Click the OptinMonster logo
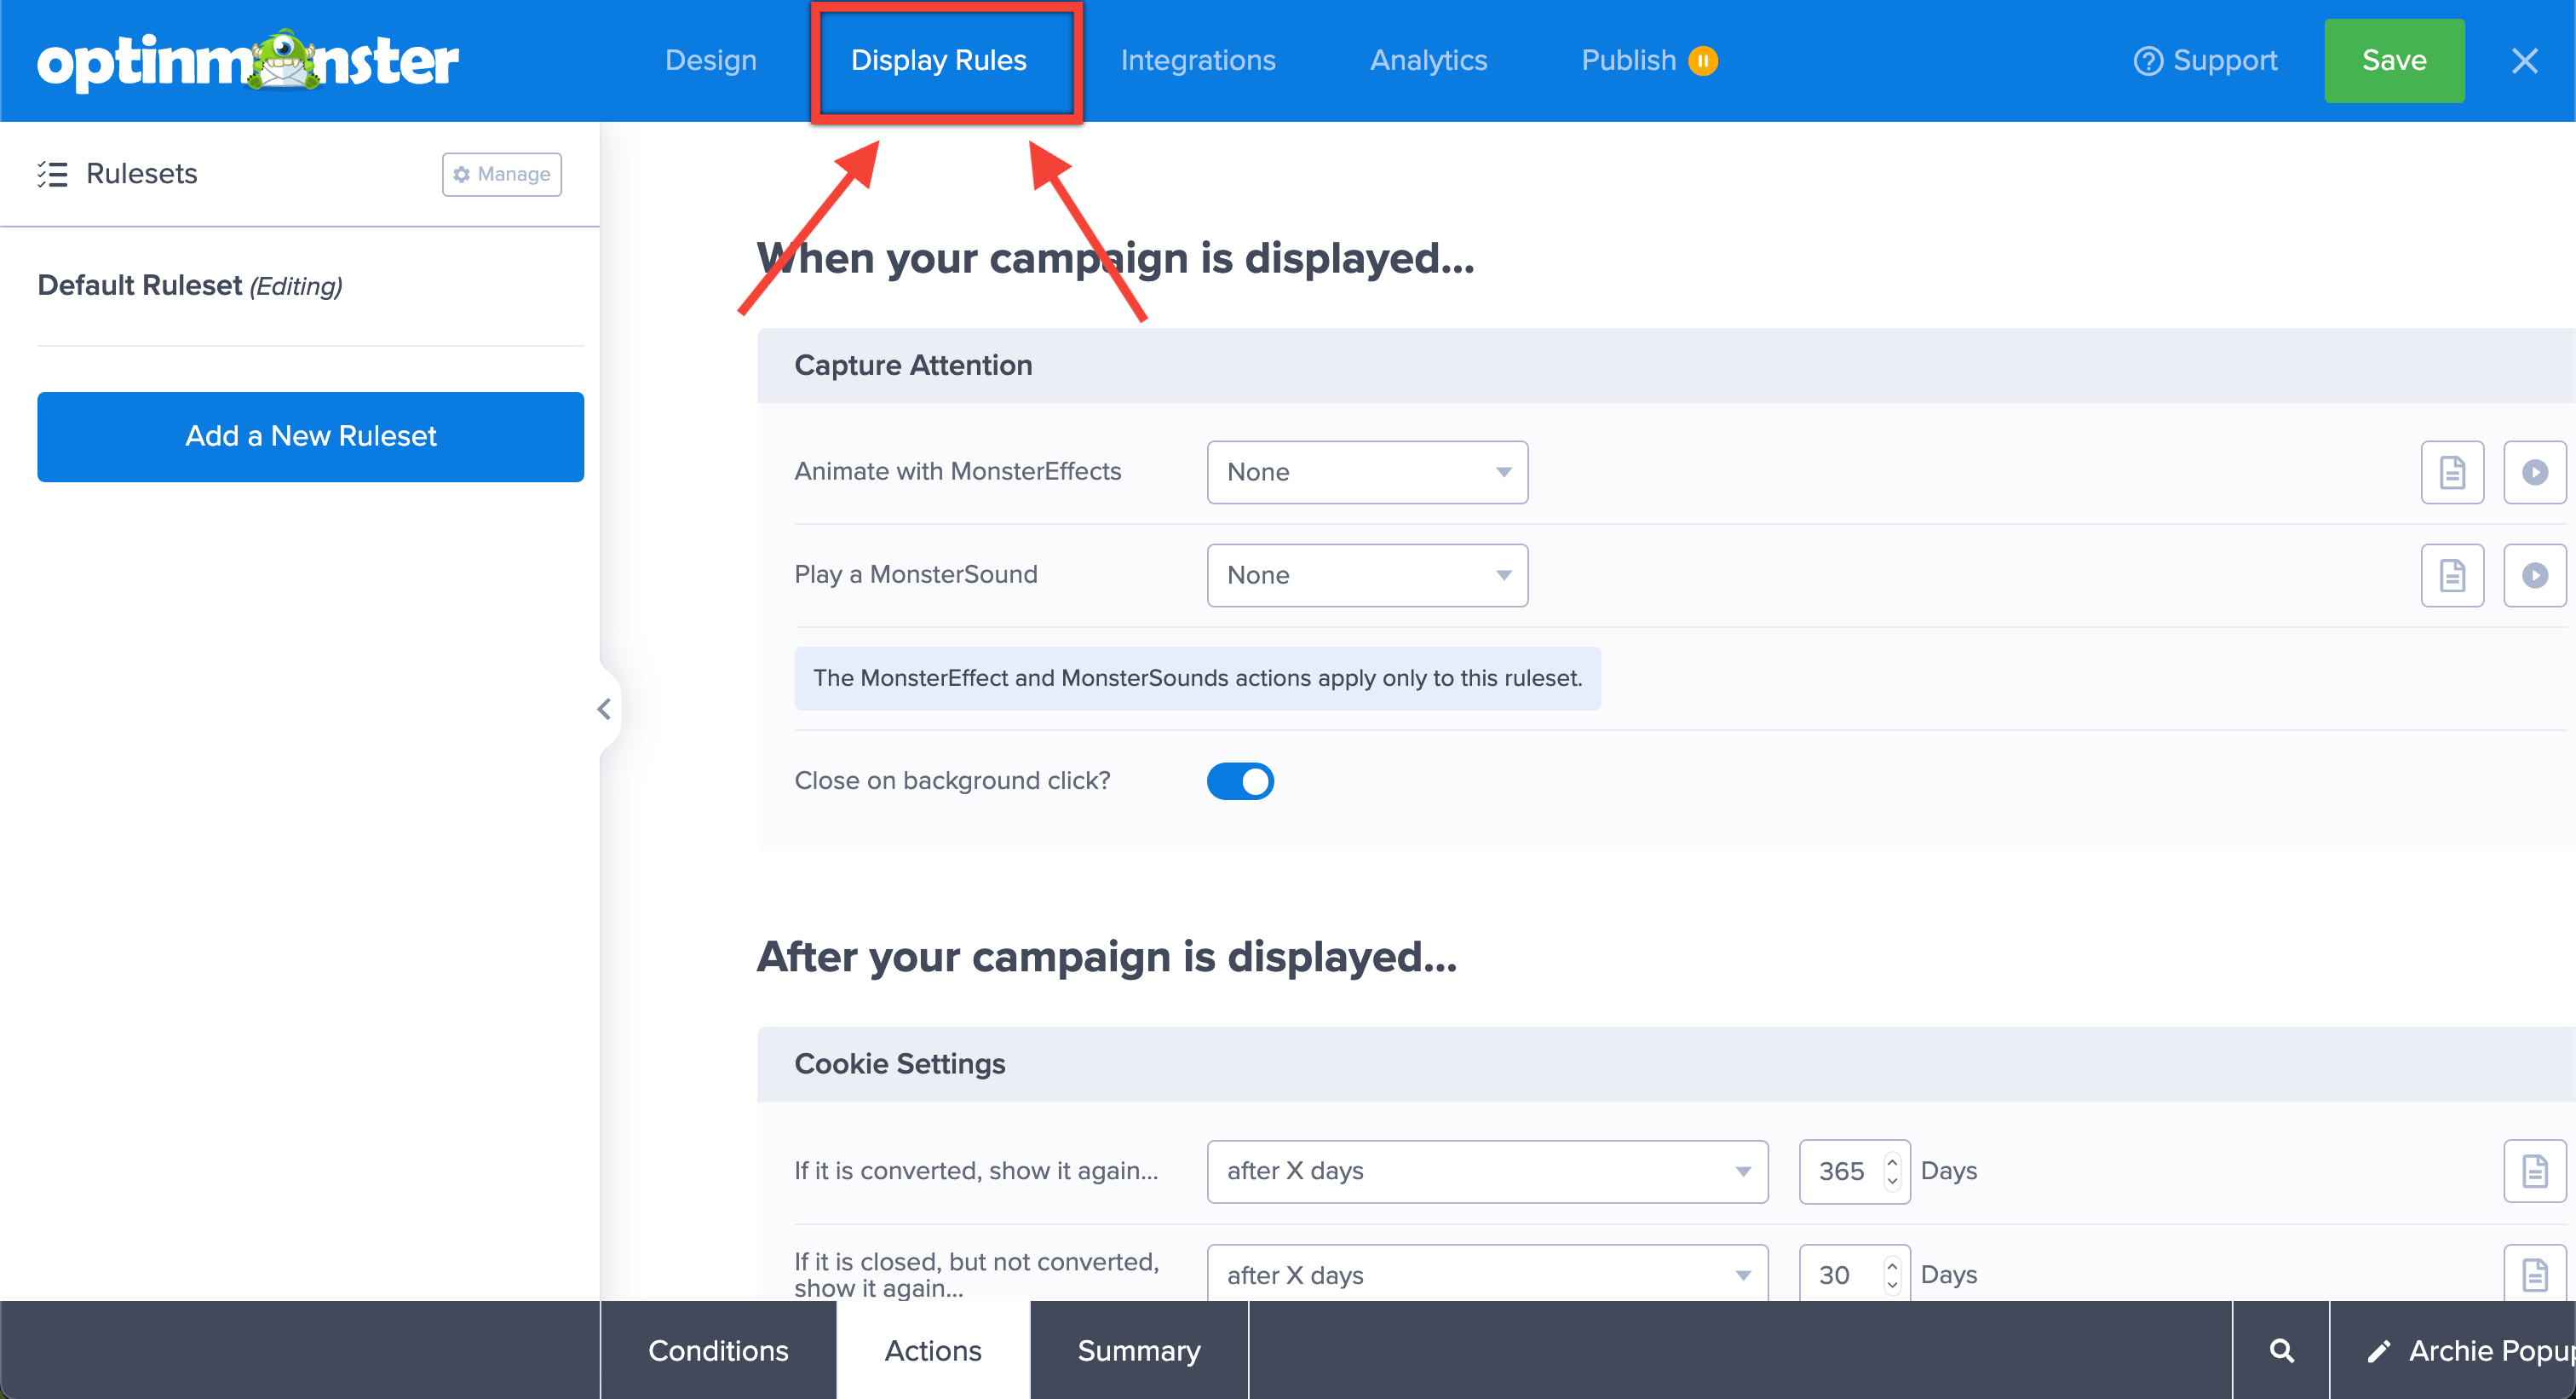Image resolution: width=2576 pixels, height=1399 pixels. [247, 61]
